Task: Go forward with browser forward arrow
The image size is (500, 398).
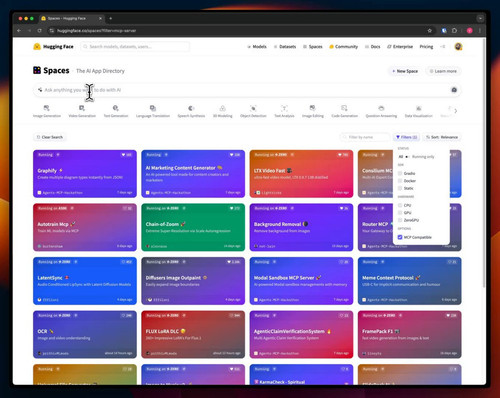Action: pyautogui.click(x=29, y=30)
